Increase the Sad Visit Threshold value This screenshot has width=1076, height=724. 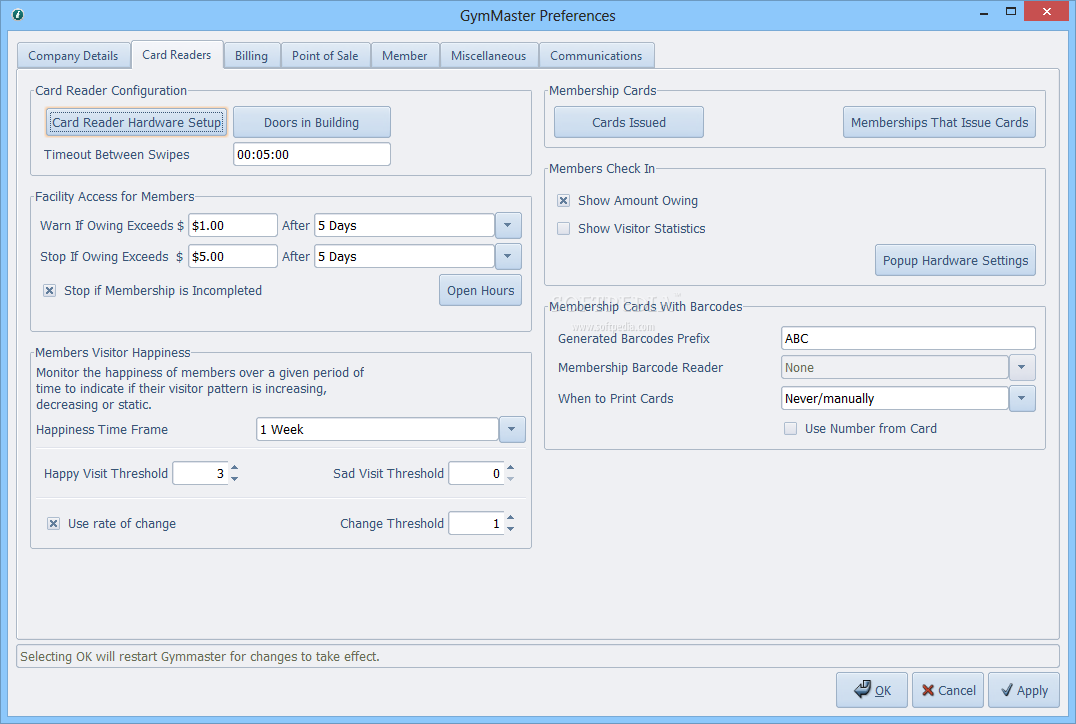511,468
